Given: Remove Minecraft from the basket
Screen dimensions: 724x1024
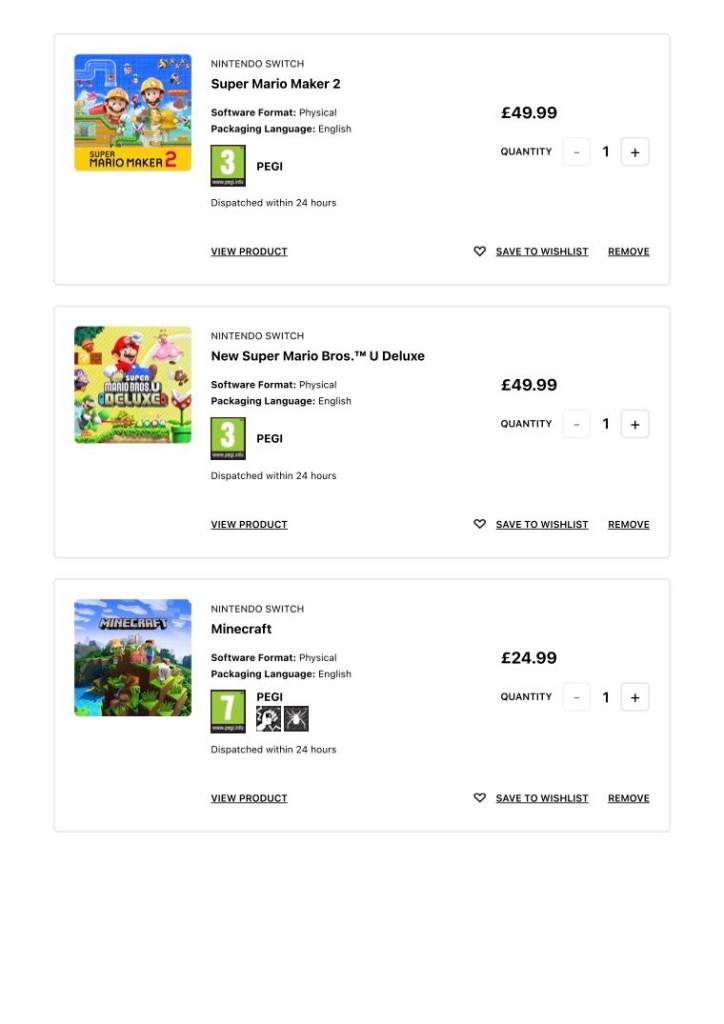Looking at the screenshot, I should tap(628, 798).
